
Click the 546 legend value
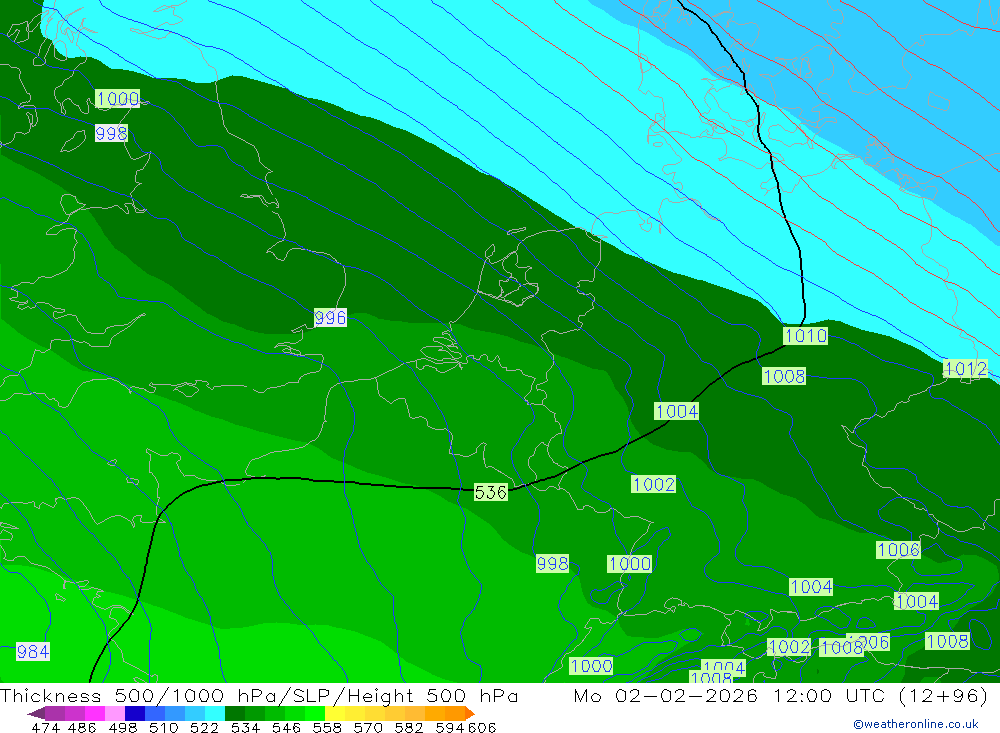(x=286, y=727)
